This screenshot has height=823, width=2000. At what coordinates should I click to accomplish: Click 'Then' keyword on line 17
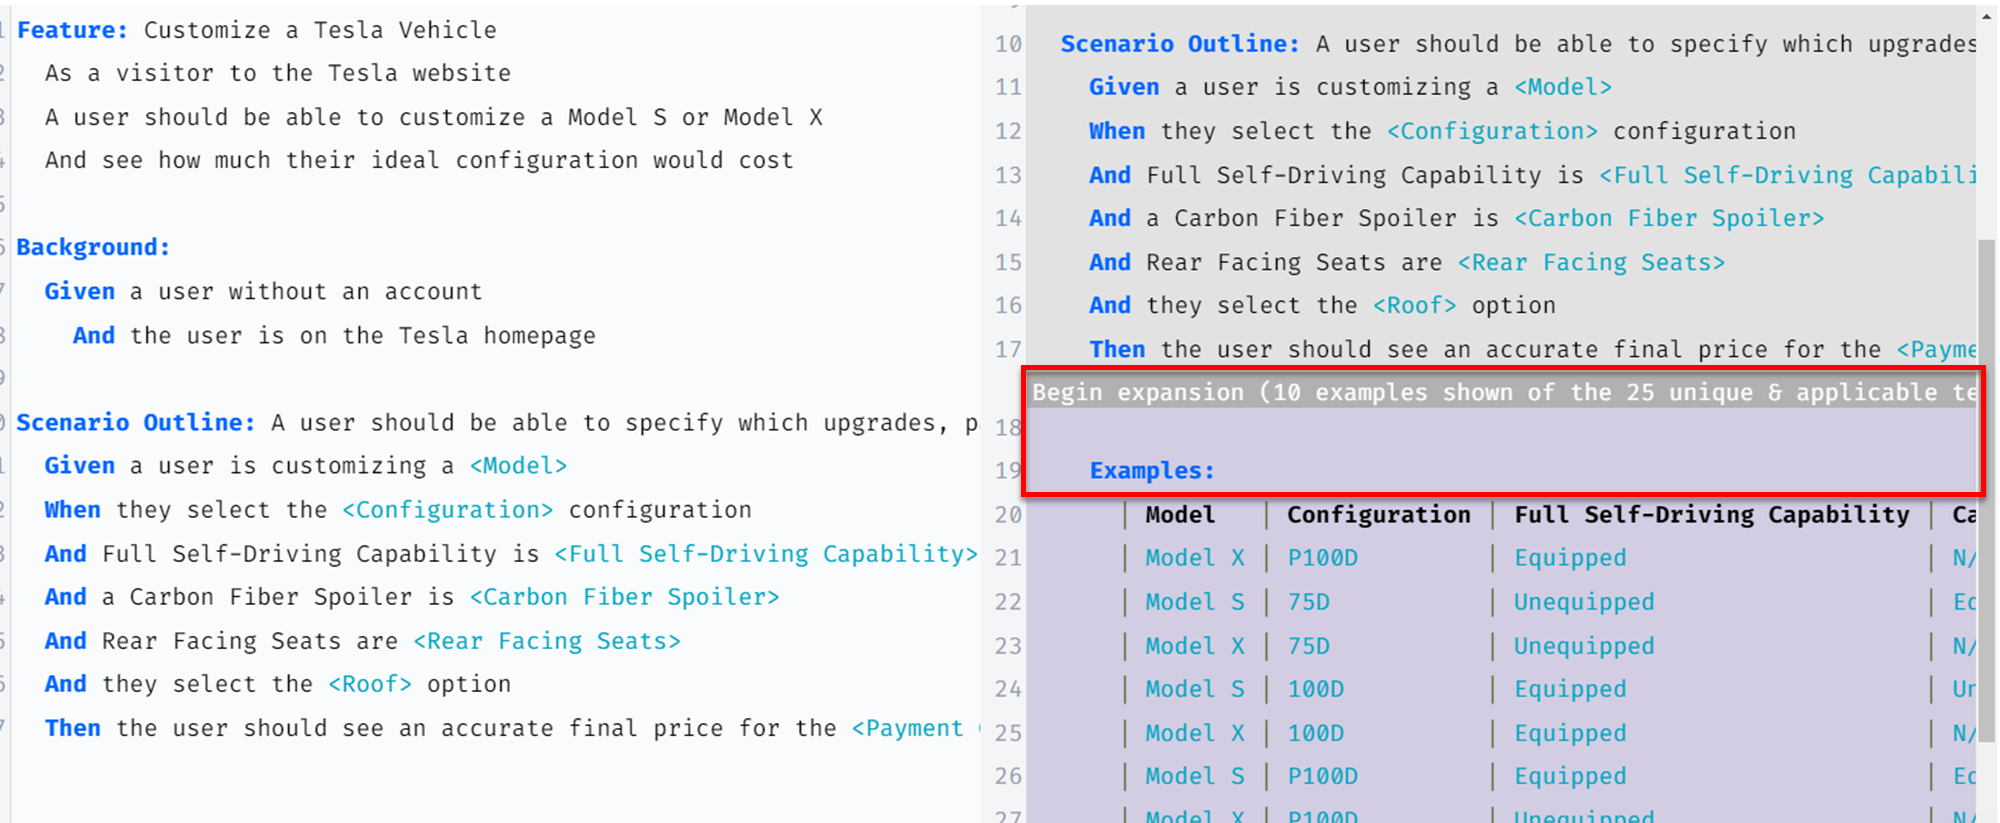pos(1117,349)
